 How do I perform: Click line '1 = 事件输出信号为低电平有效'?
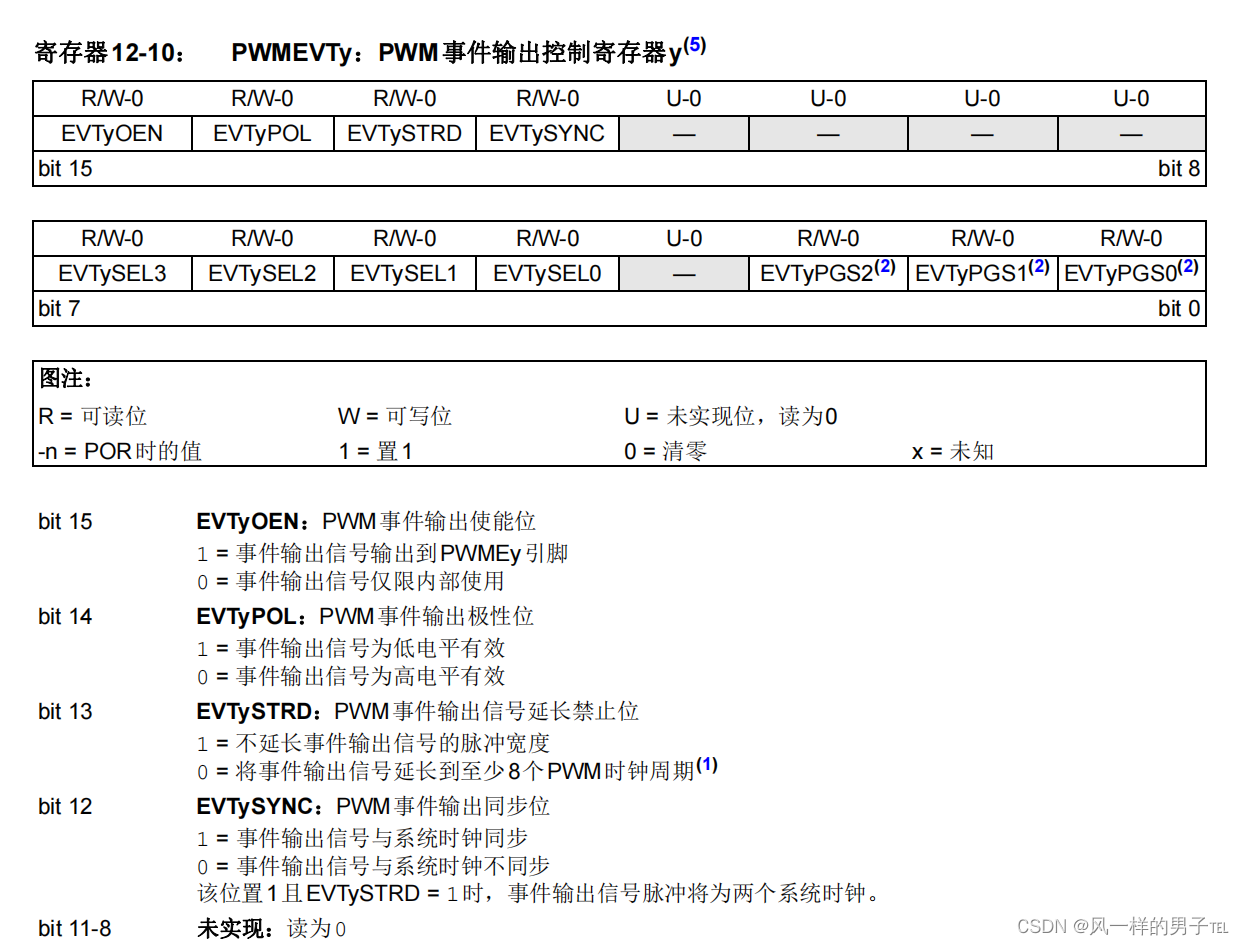pyautogui.click(x=351, y=648)
